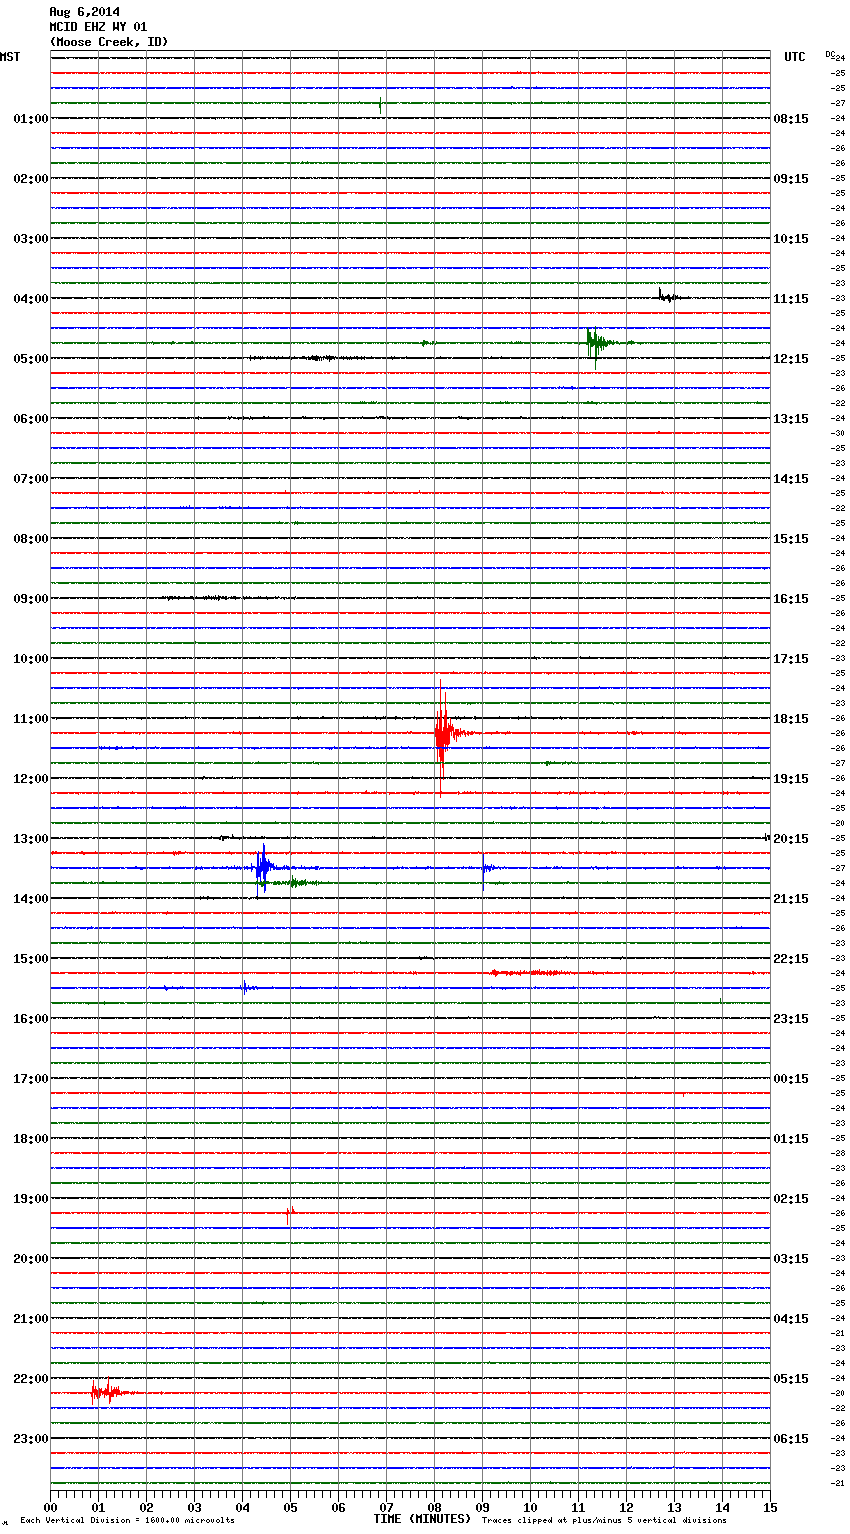The height and width of the screenshot is (1534, 850).
Task: Click the UTC time-zone header
Action: click(x=794, y=57)
